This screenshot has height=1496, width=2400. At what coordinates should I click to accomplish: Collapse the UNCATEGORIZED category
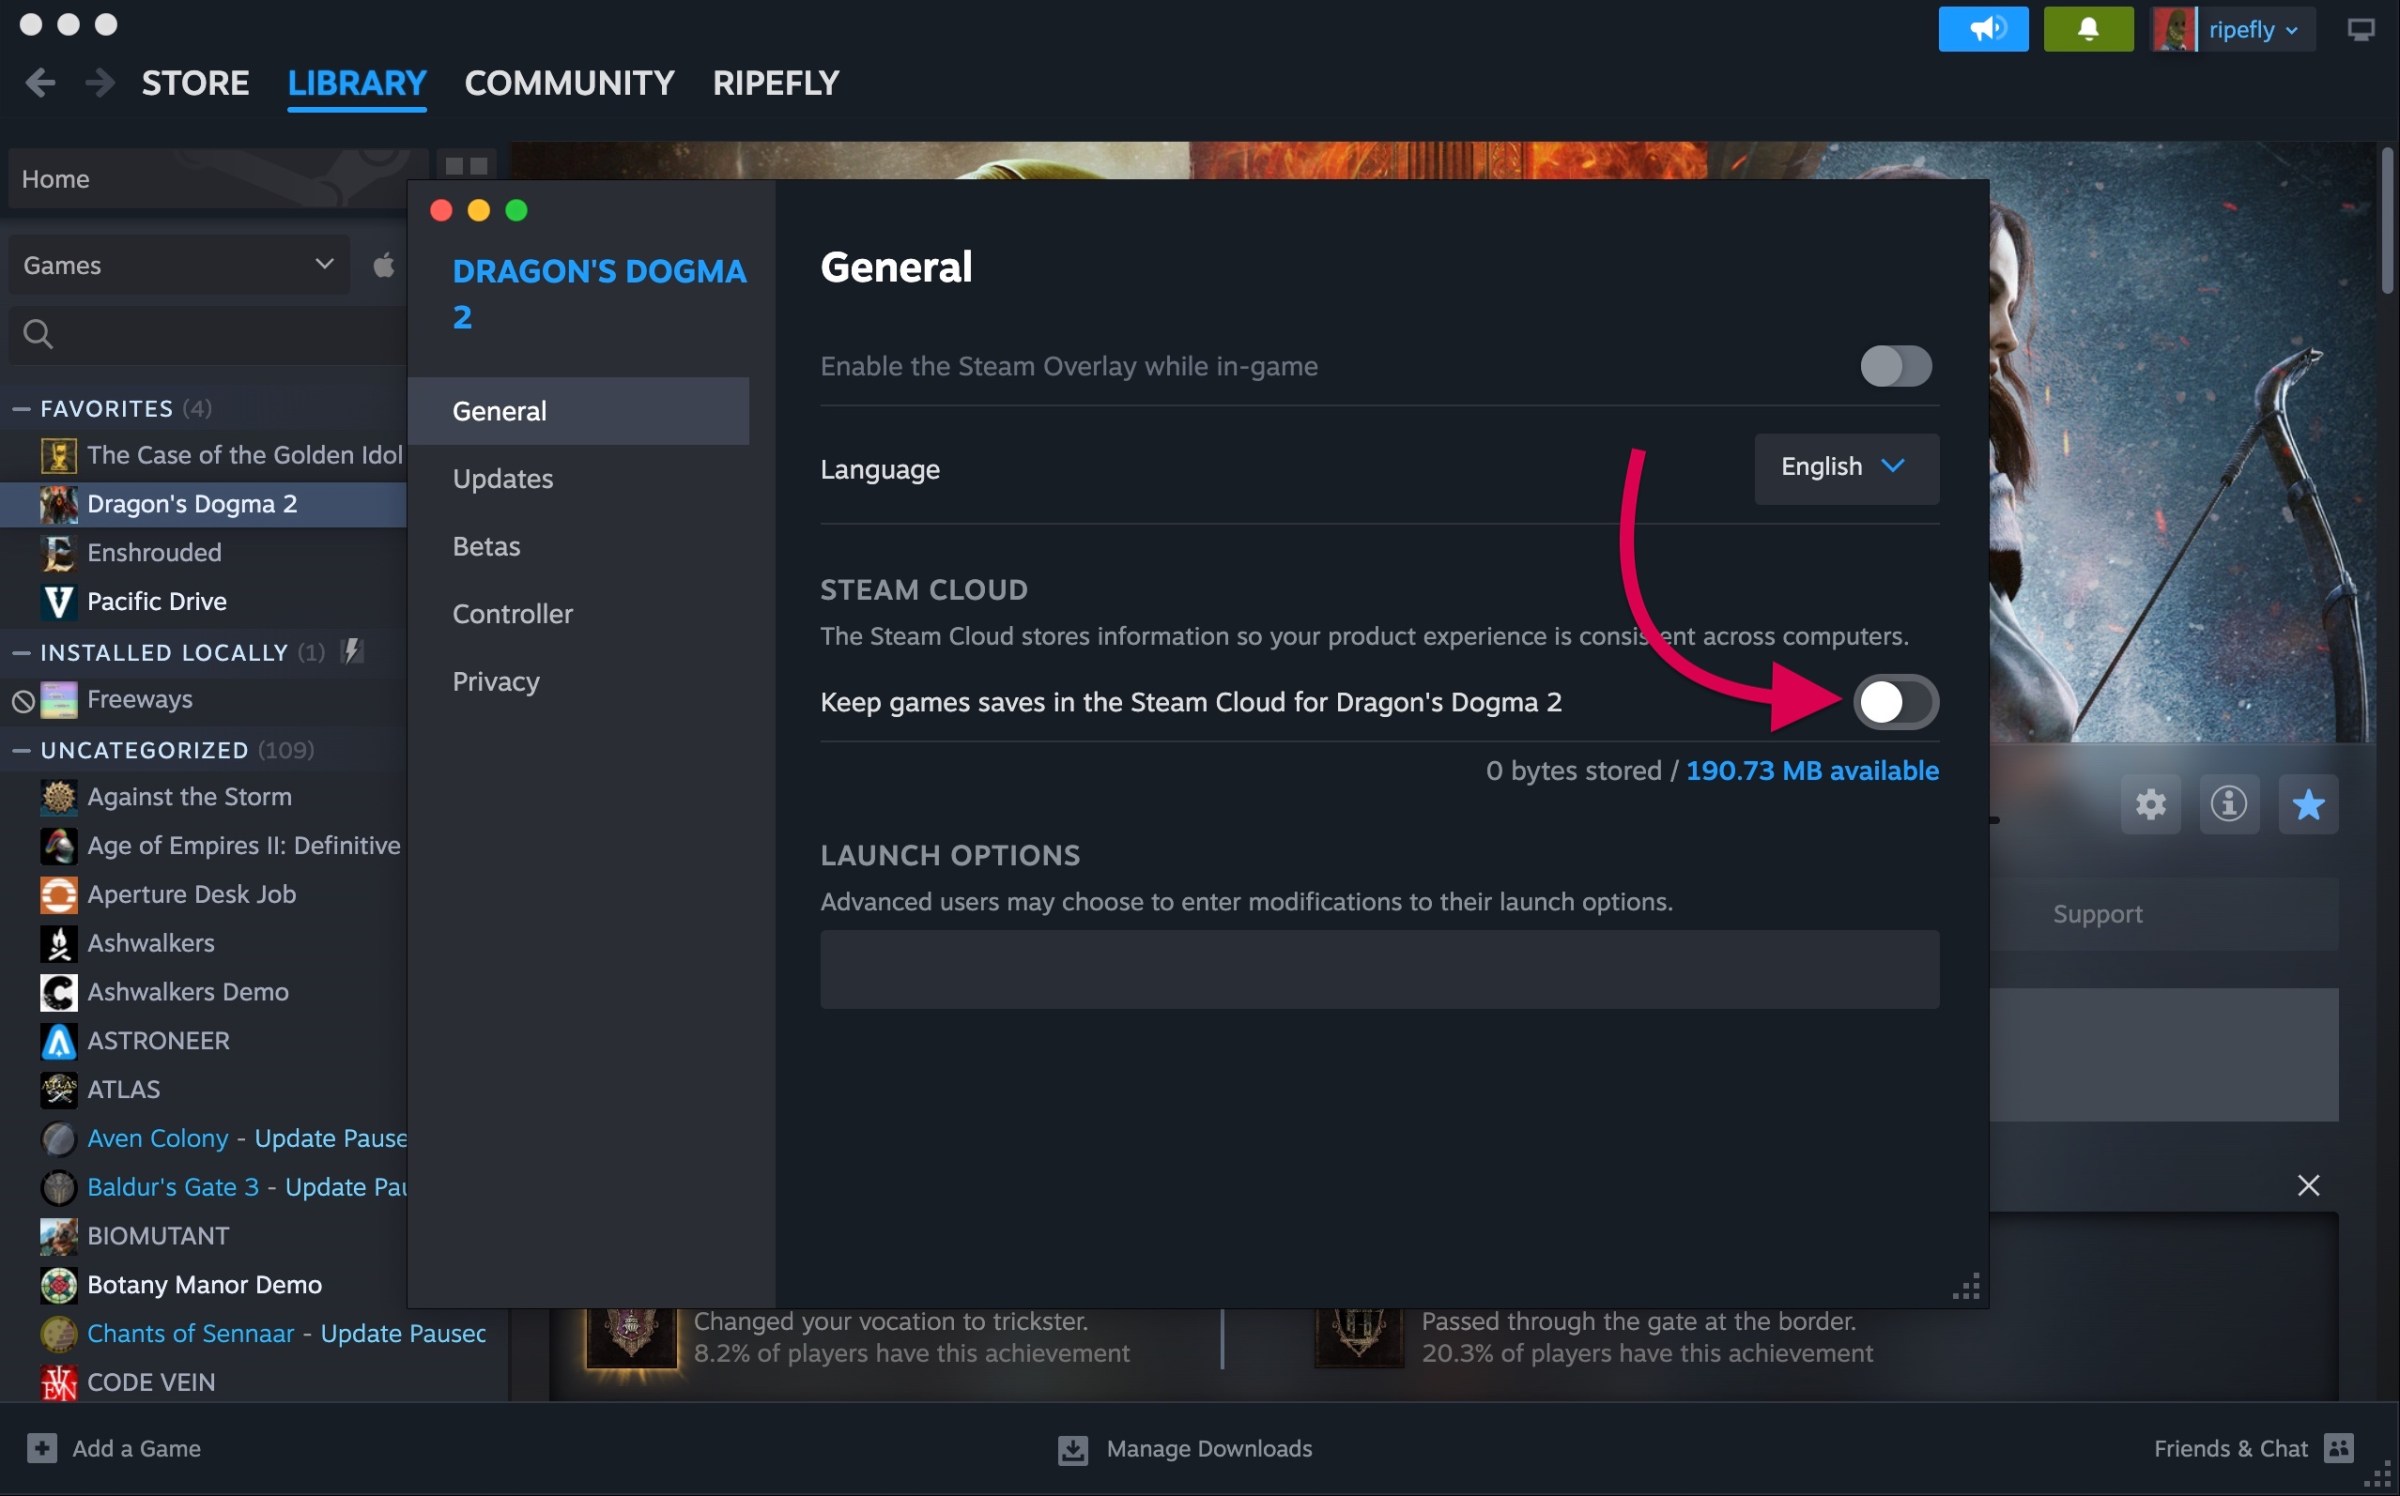tap(21, 750)
